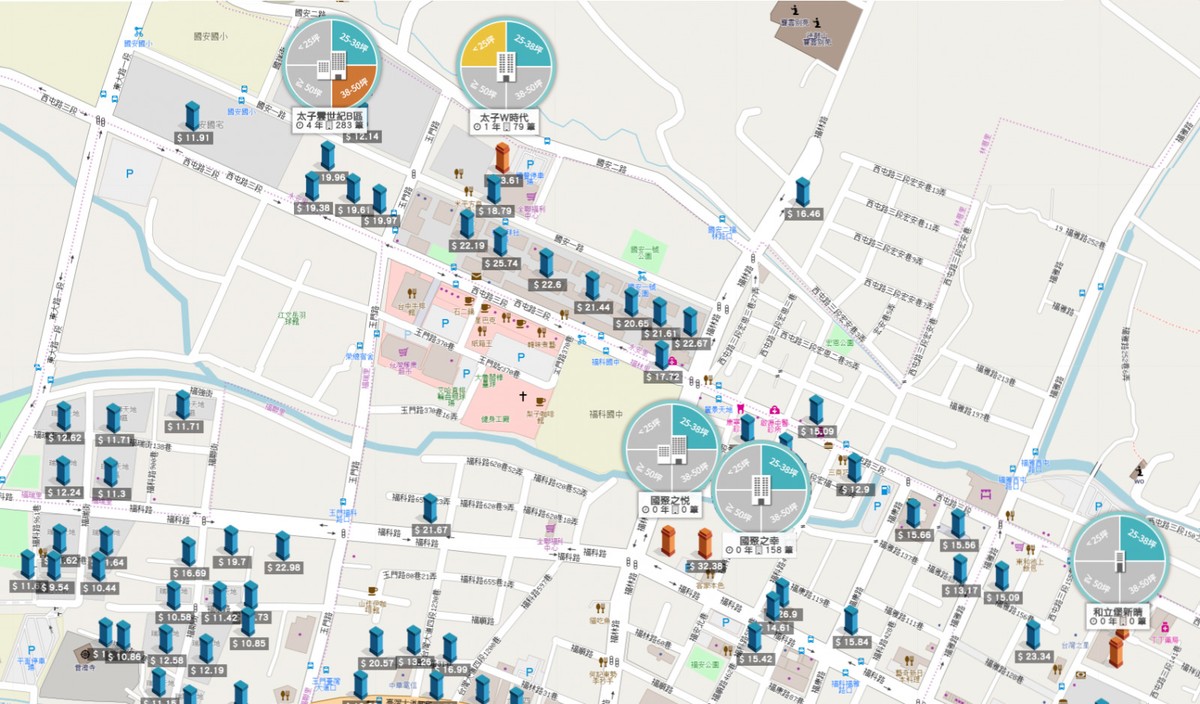Select the building marker priced $16.69
Viewport: 1200px width, 704px height.
(x=188, y=552)
